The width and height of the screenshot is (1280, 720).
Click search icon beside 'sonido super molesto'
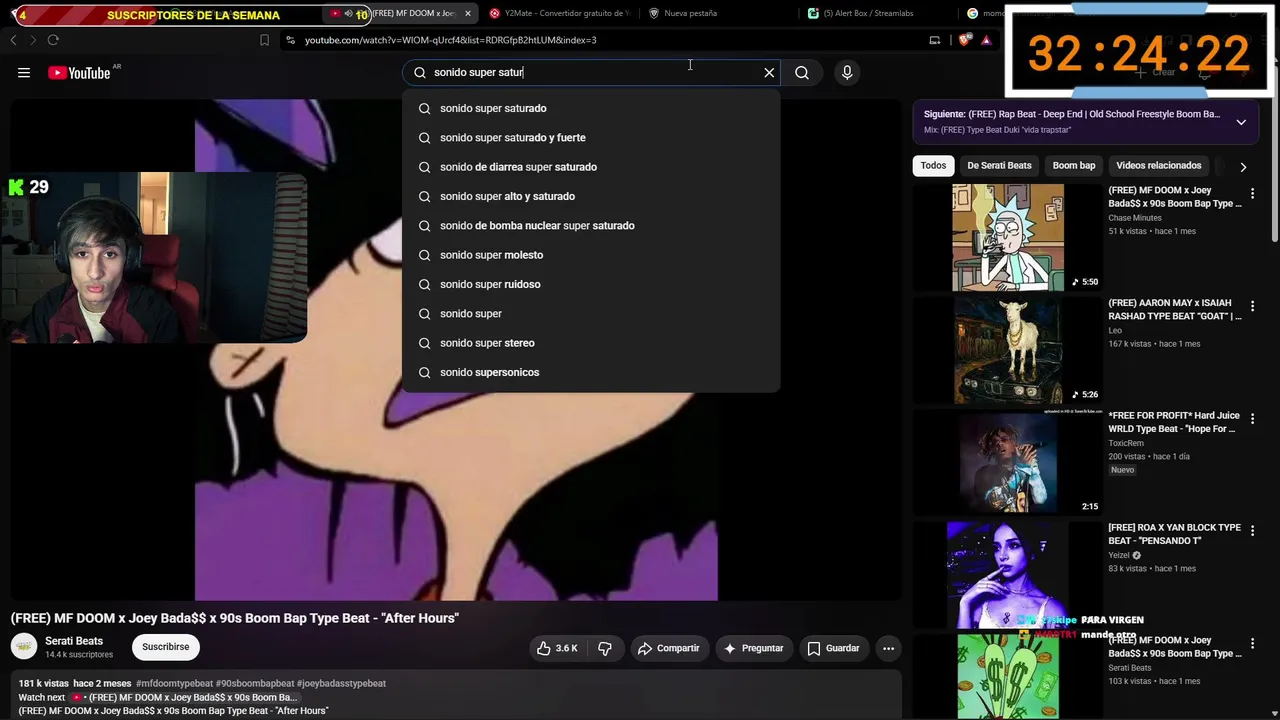424,255
